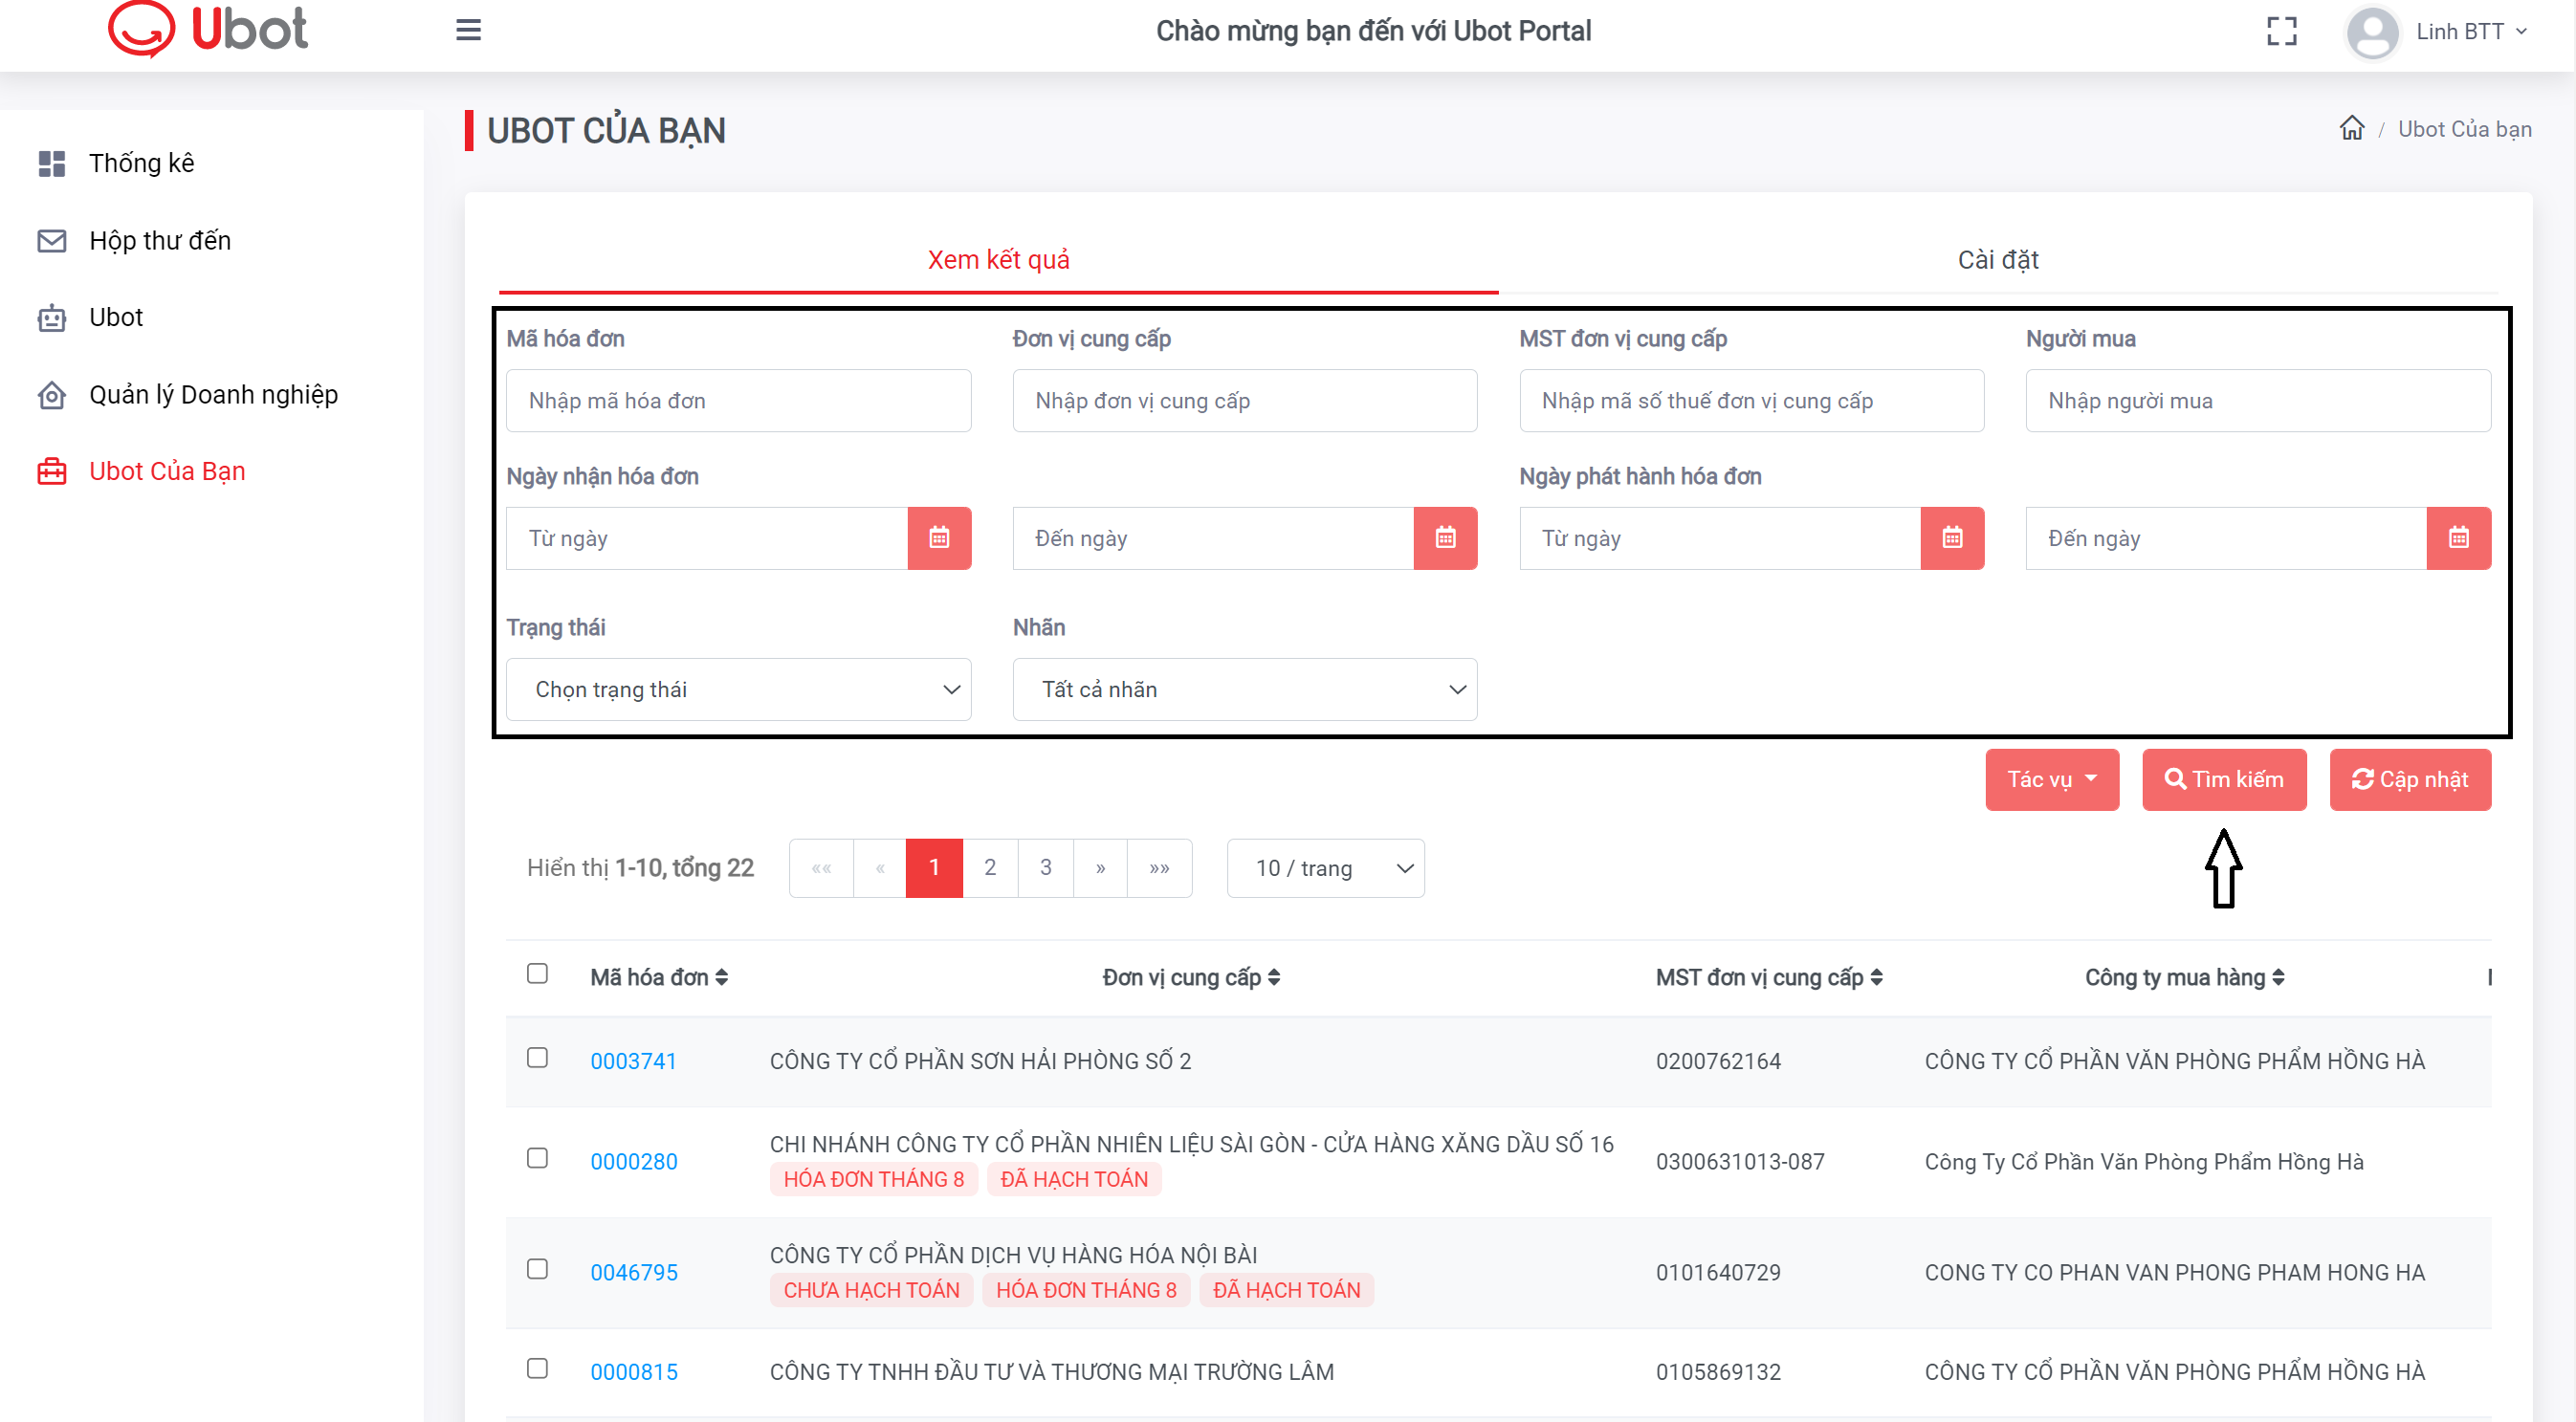The image size is (2576, 1422).
Task: Focus the MST đơn vị cung cấp input
Action: 1751,401
